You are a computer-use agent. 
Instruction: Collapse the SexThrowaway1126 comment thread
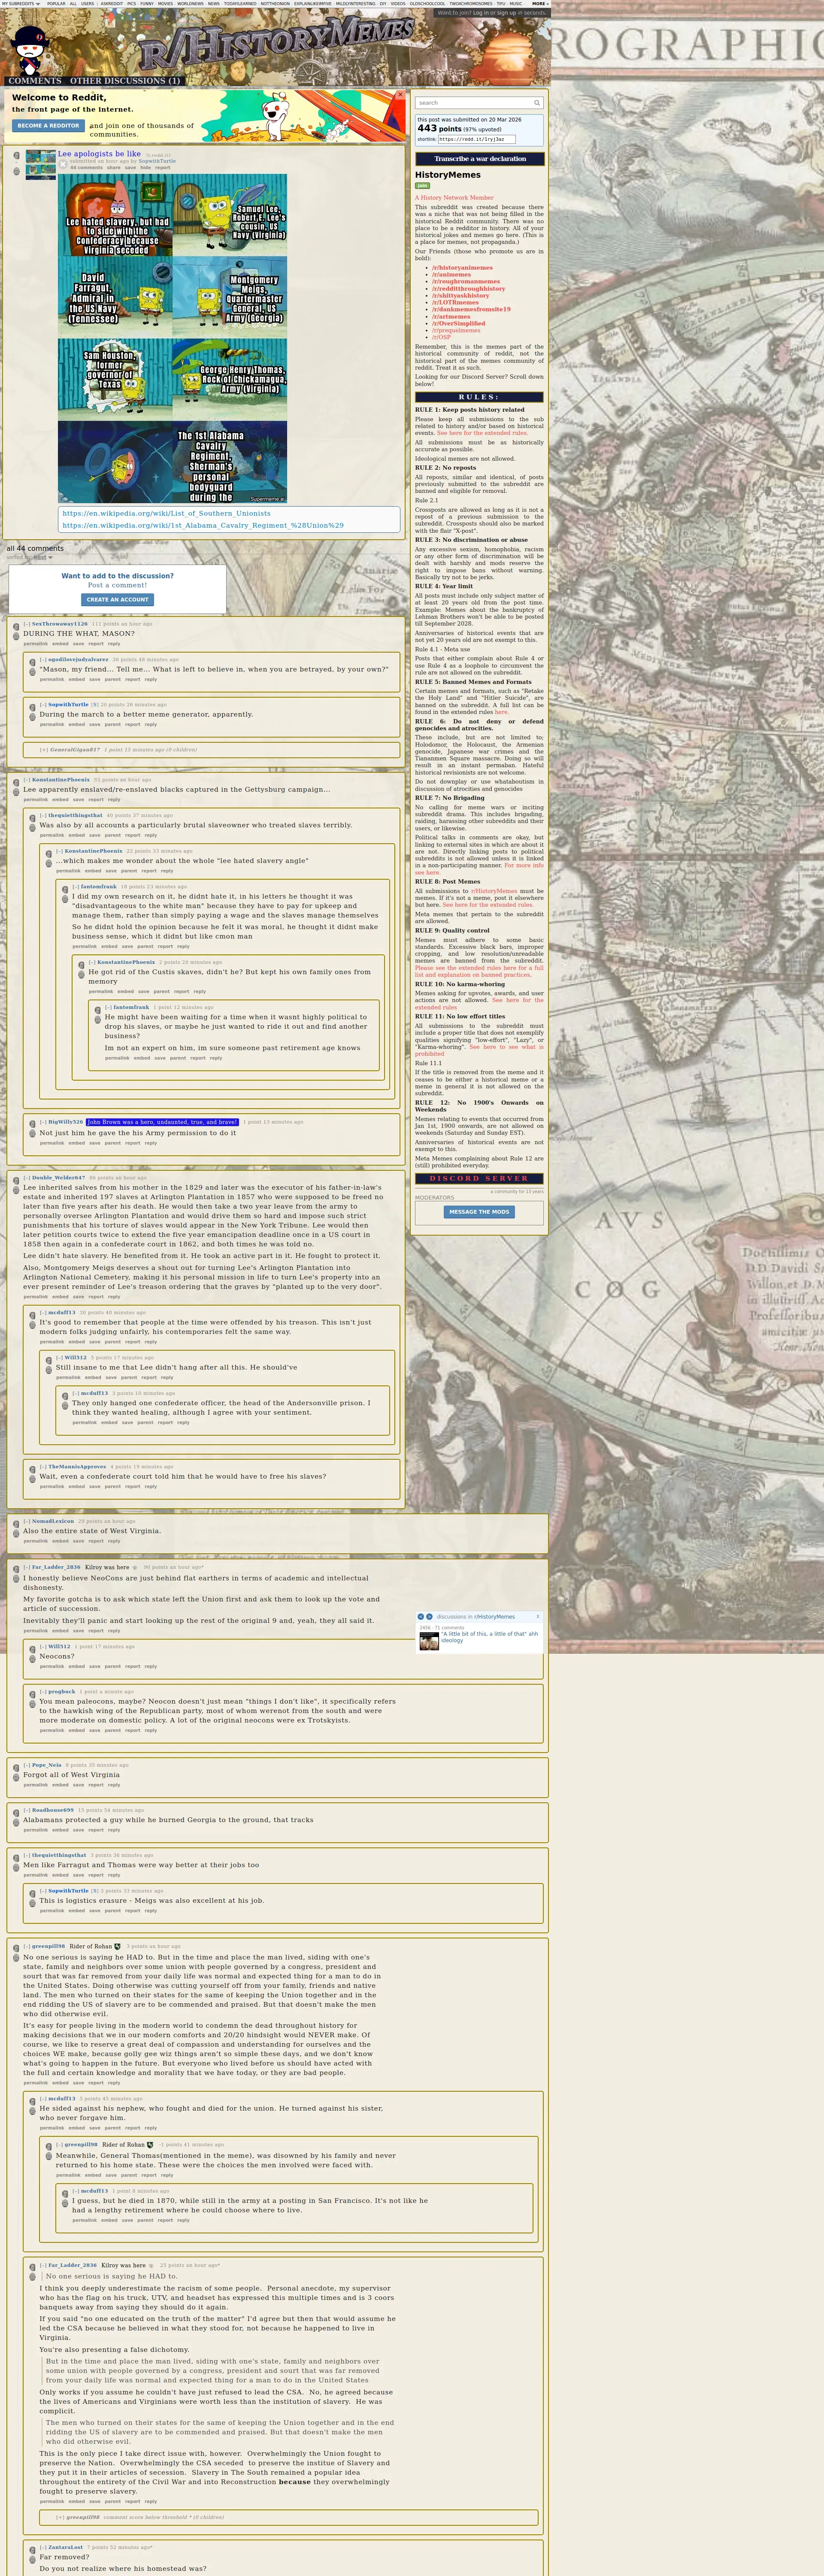(27, 624)
